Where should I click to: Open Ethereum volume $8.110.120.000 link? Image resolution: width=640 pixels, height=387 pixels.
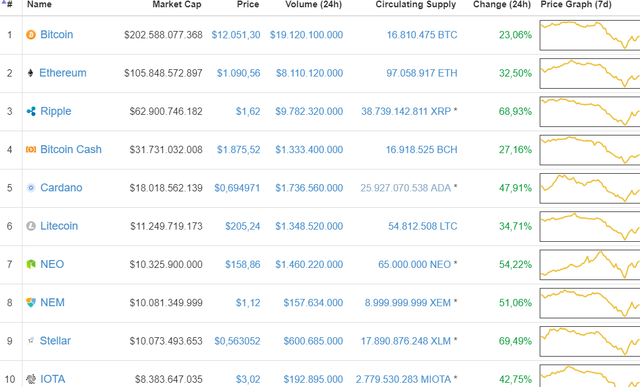point(309,73)
